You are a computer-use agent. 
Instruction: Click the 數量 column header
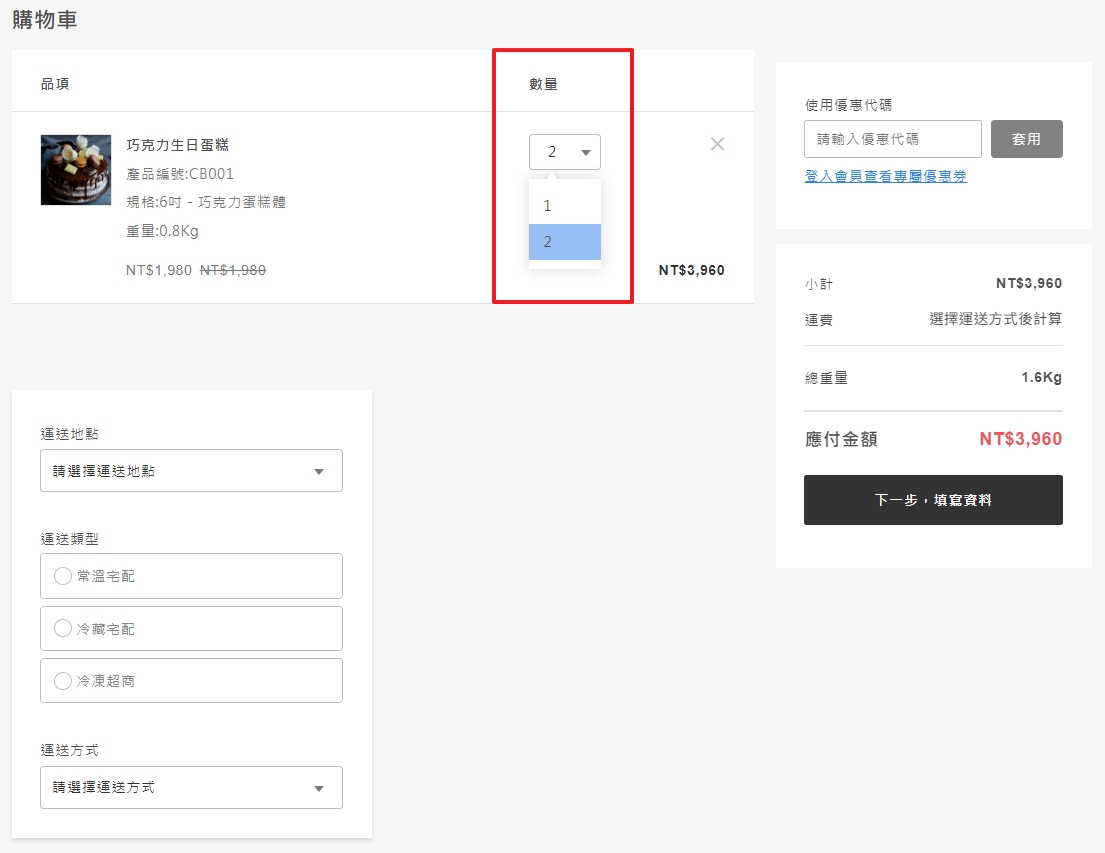point(543,84)
